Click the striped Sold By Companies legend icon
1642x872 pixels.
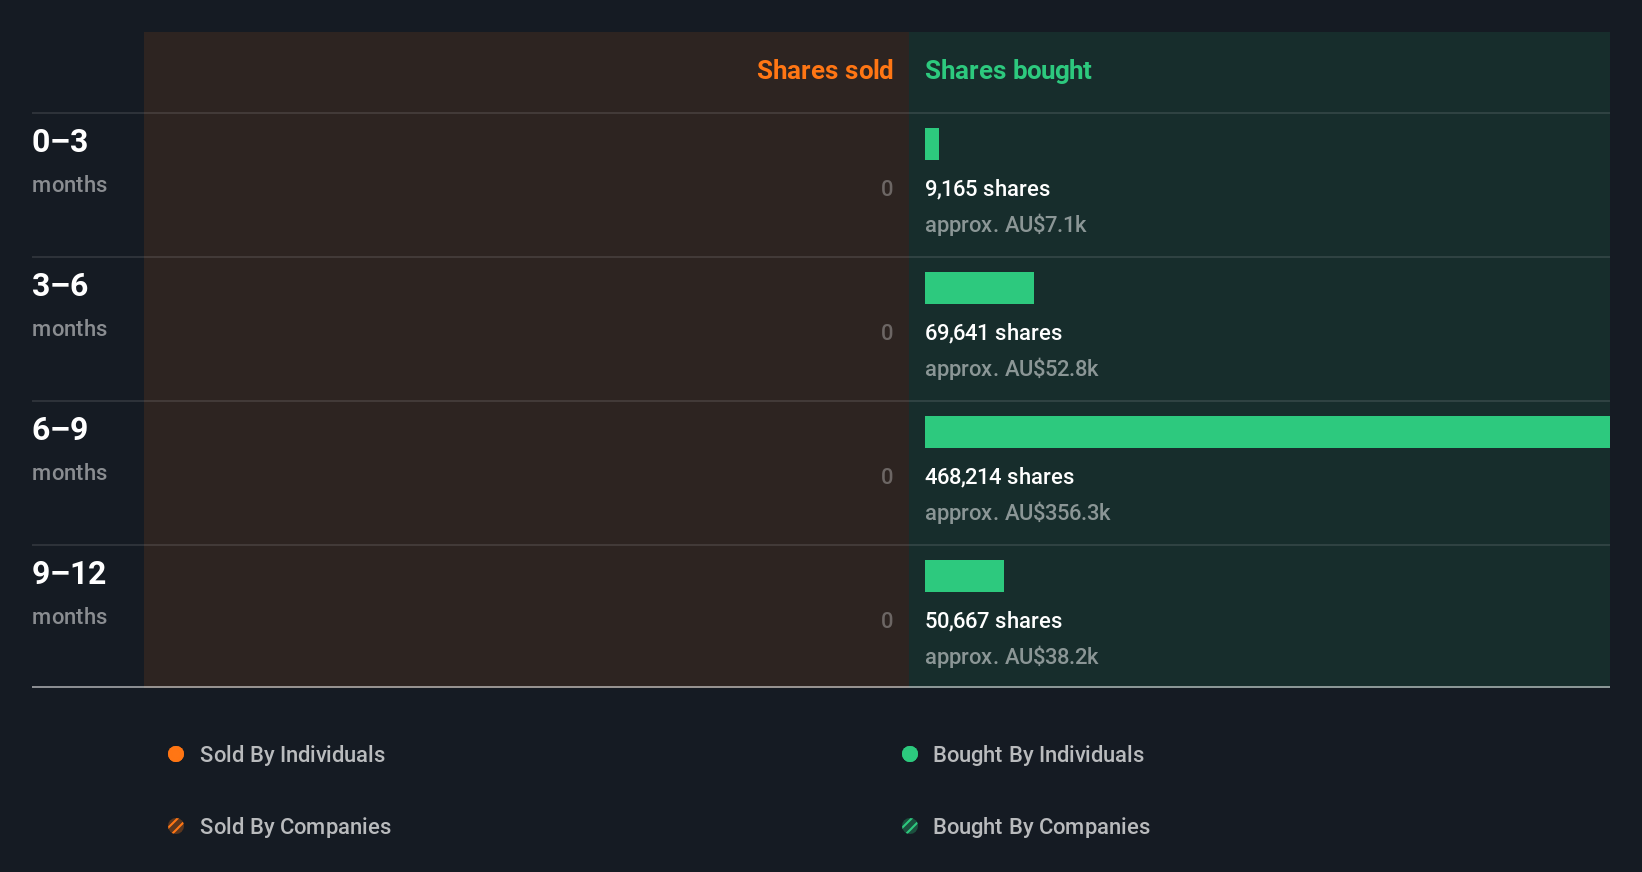point(176,826)
